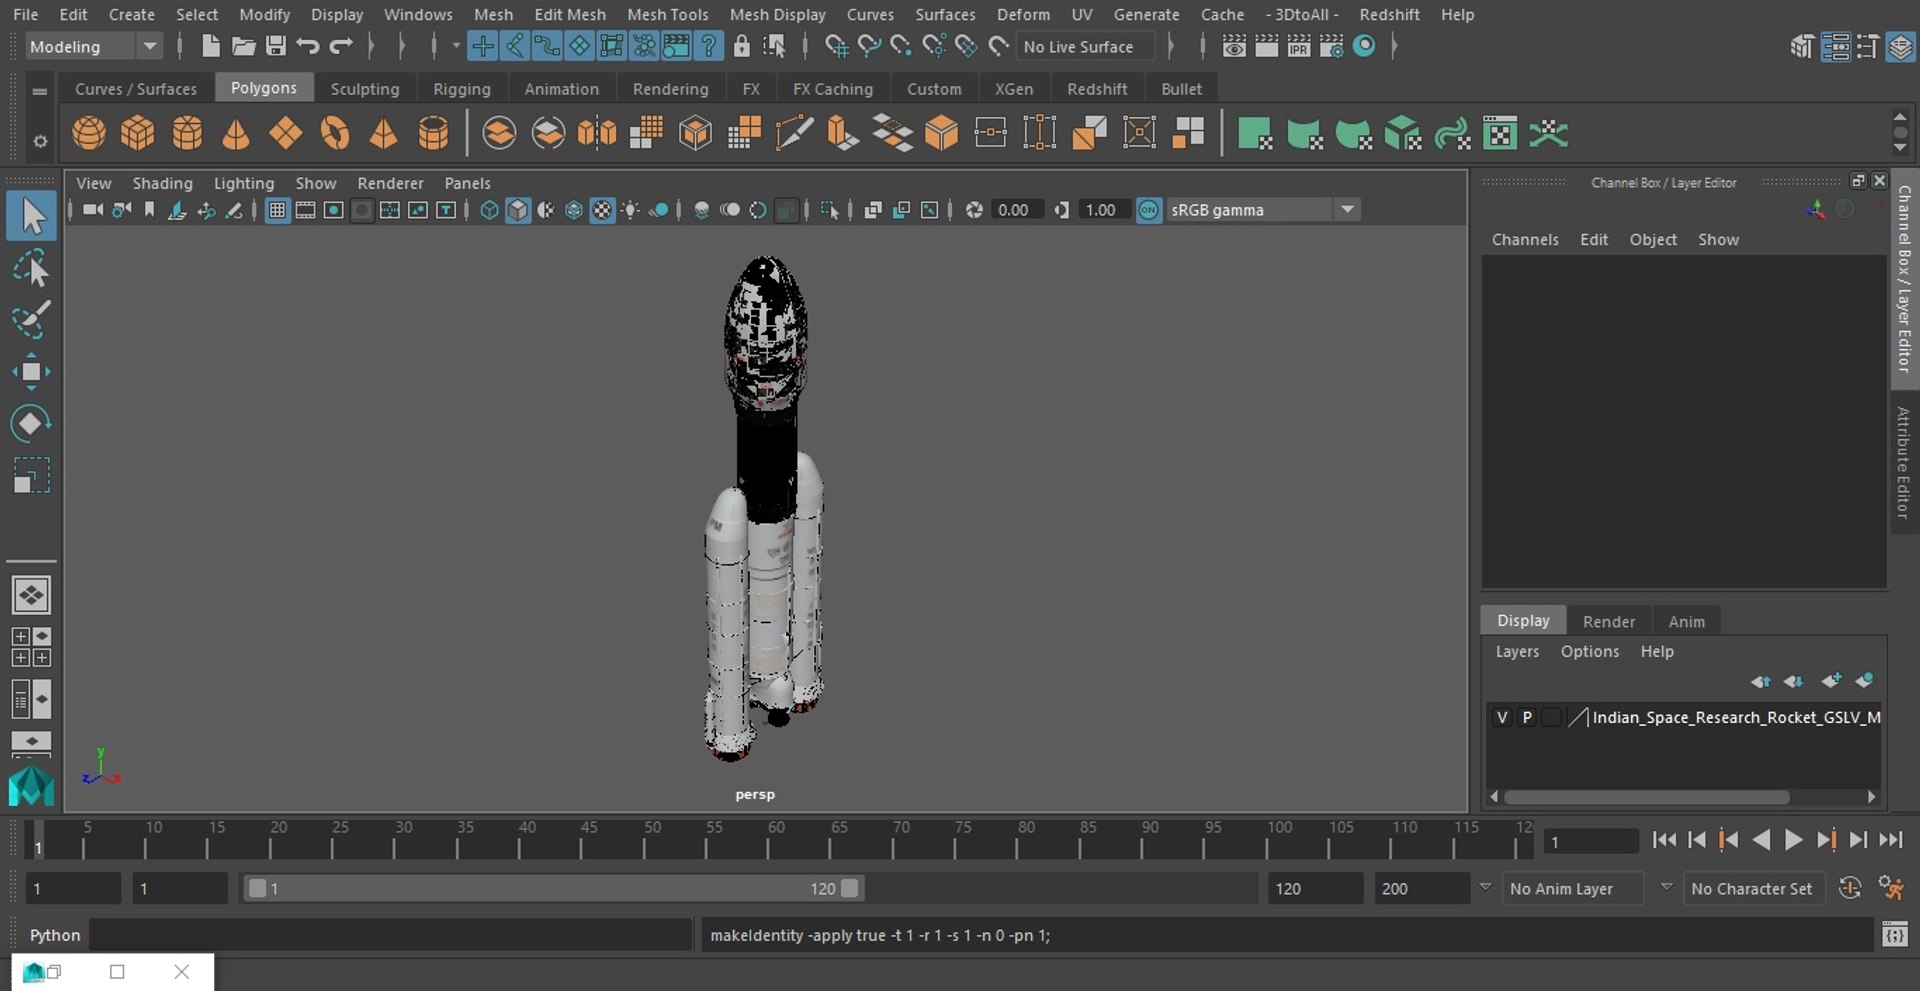Open viewport Panels menu
The width and height of the screenshot is (1920, 991).
pyautogui.click(x=467, y=183)
